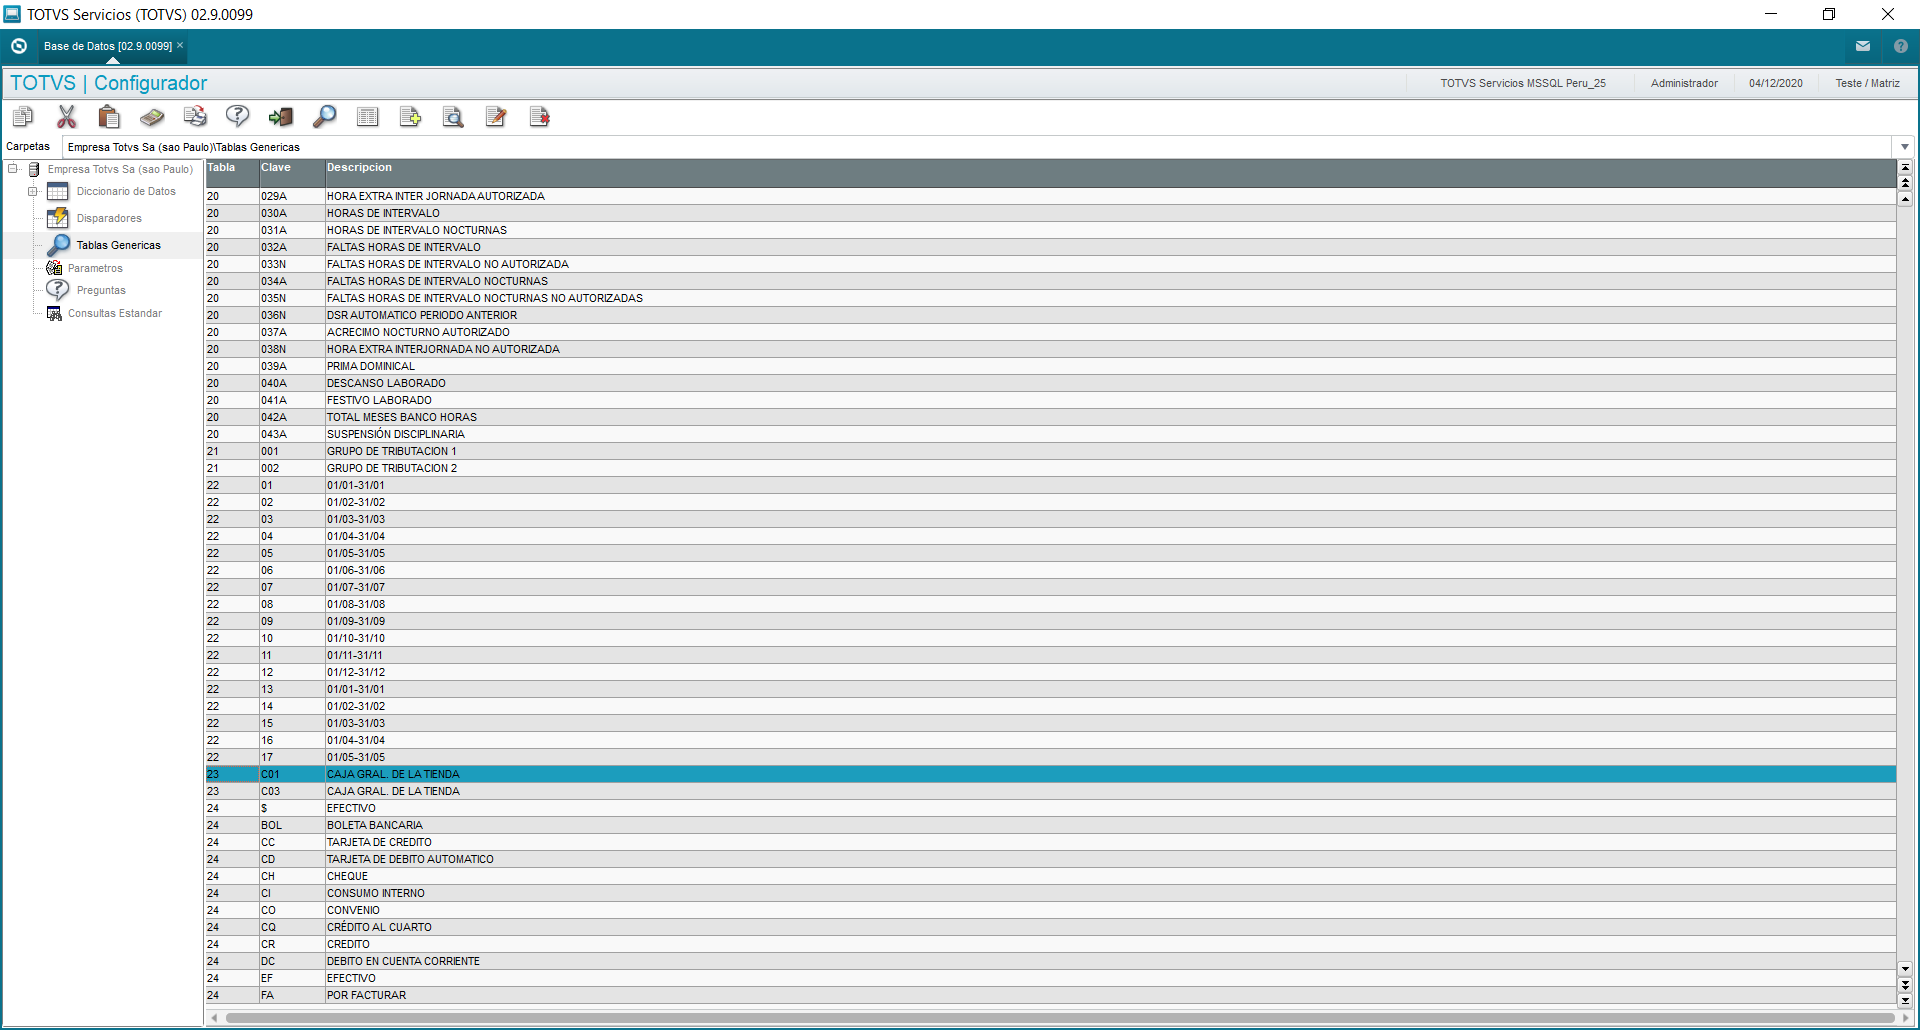Click the list sheet toolbar icon
1920x1030 pixels.
pyautogui.click(x=367, y=117)
